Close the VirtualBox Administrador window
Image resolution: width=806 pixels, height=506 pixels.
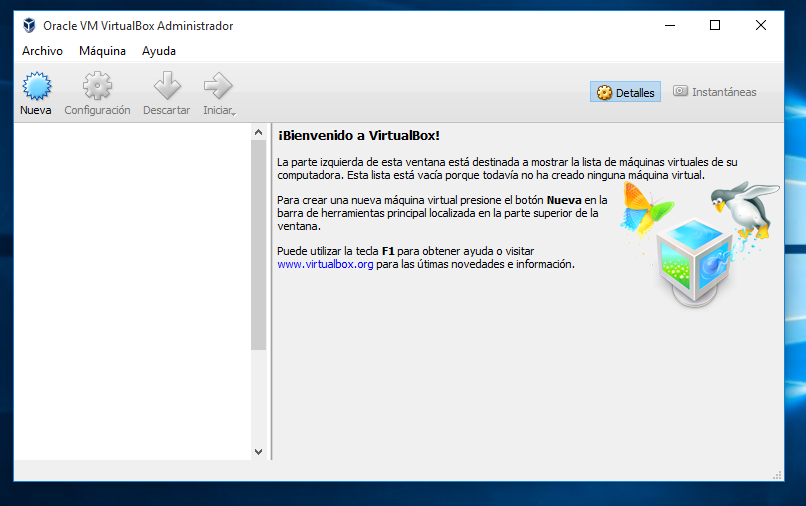[761, 25]
